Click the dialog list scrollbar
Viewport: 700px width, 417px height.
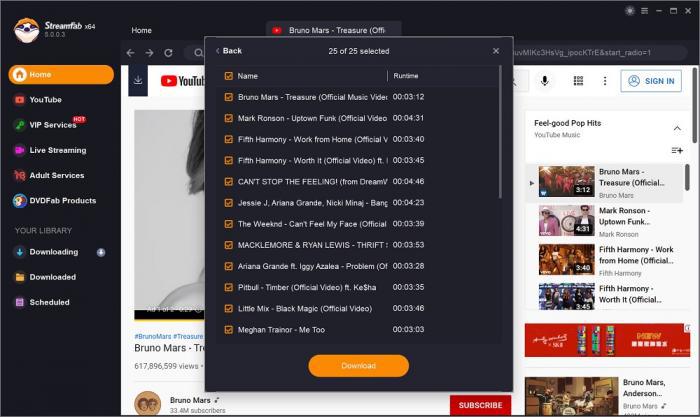(500, 132)
